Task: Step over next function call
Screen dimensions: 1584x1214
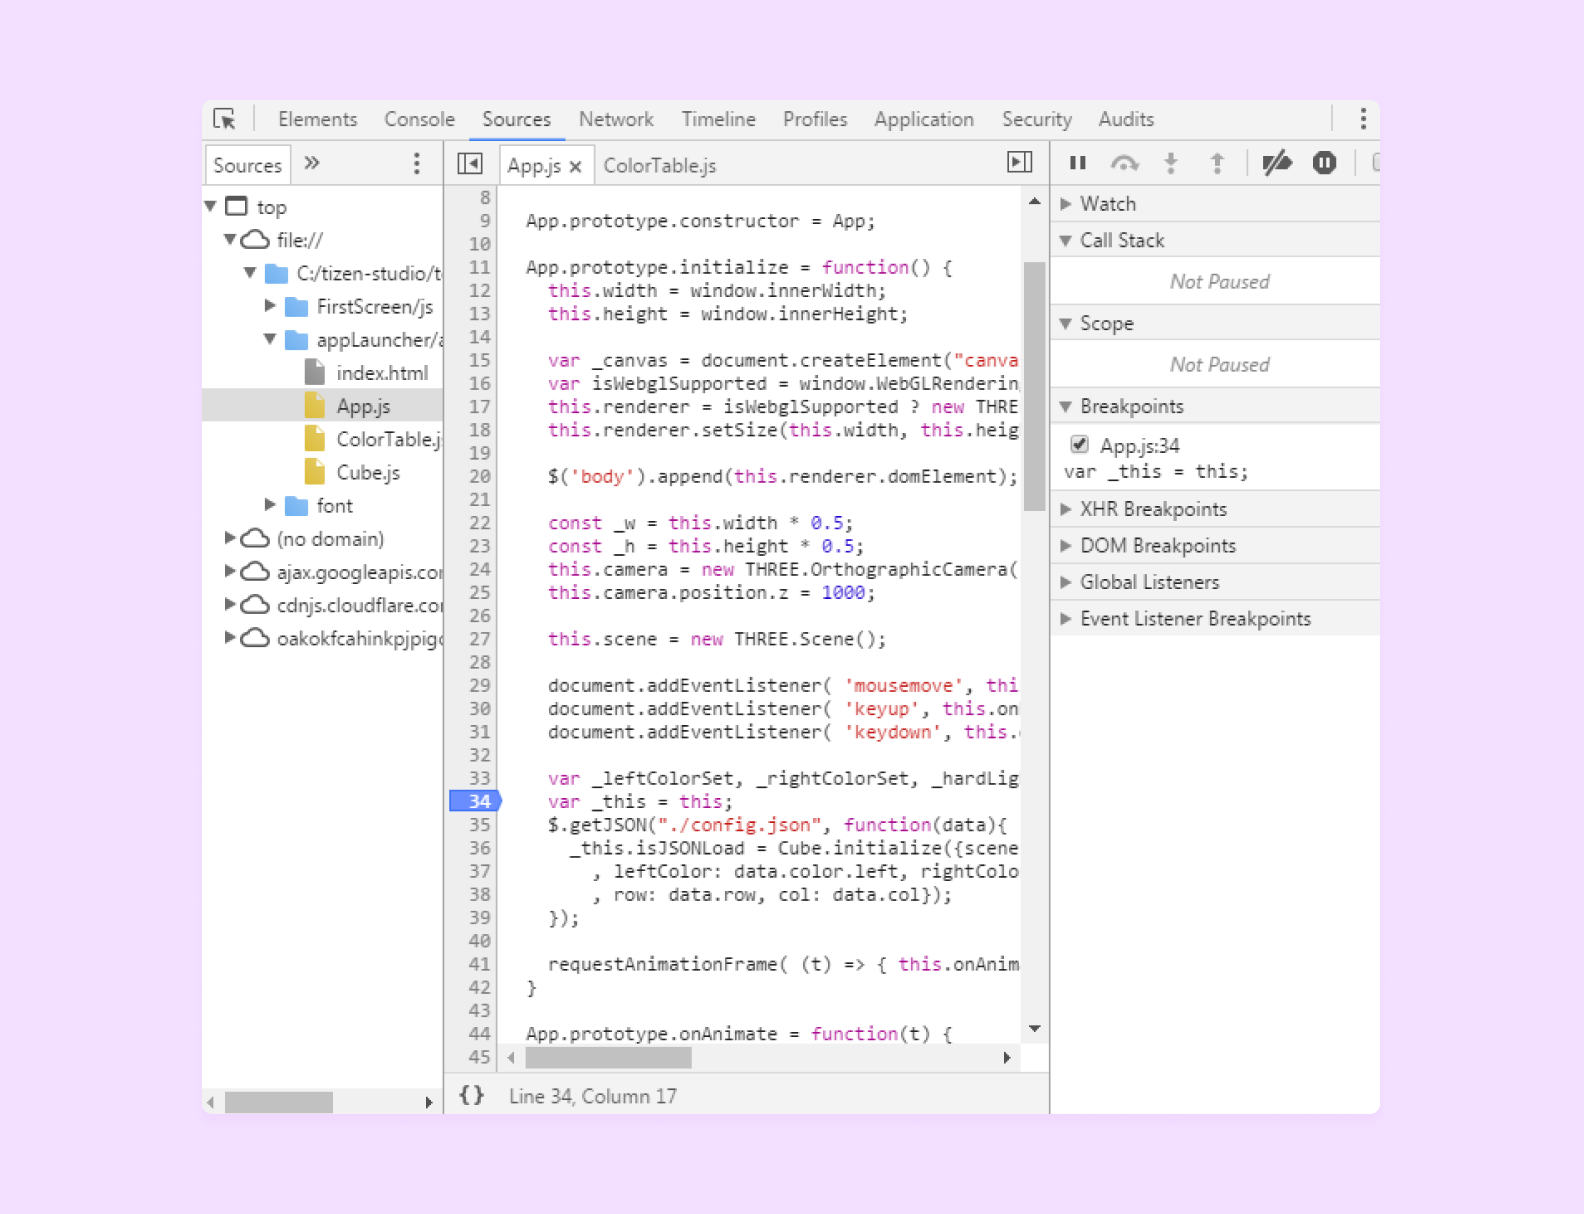Action: click(1125, 162)
